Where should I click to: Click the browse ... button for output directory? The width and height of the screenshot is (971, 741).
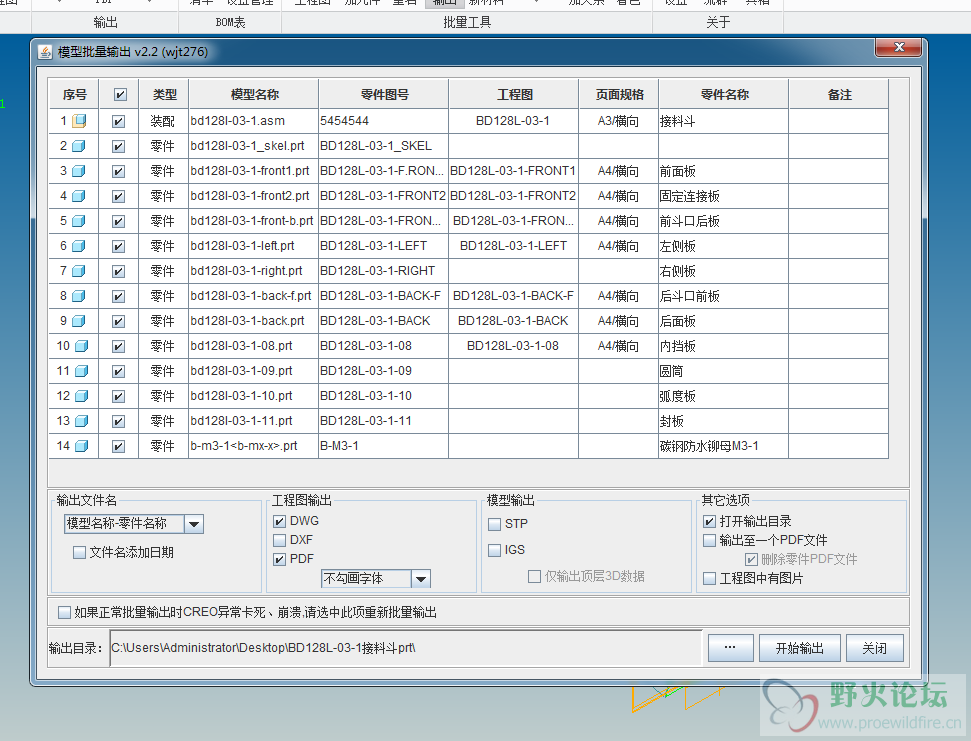tap(730, 648)
